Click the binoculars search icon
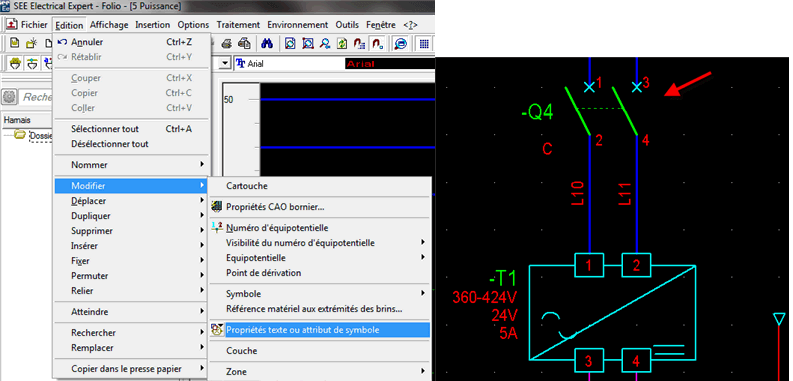Viewport: 793px width, 381px height. tap(267, 44)
